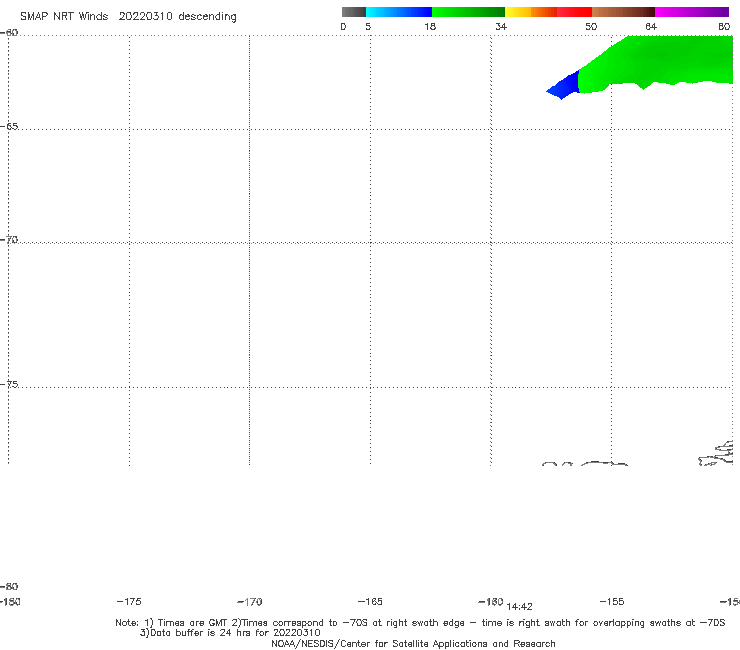The width and height of the screenshot is (740, 650).
Task: Click the 'Data buffer is 24 hrs' footnote
Action: pos(230,633)
